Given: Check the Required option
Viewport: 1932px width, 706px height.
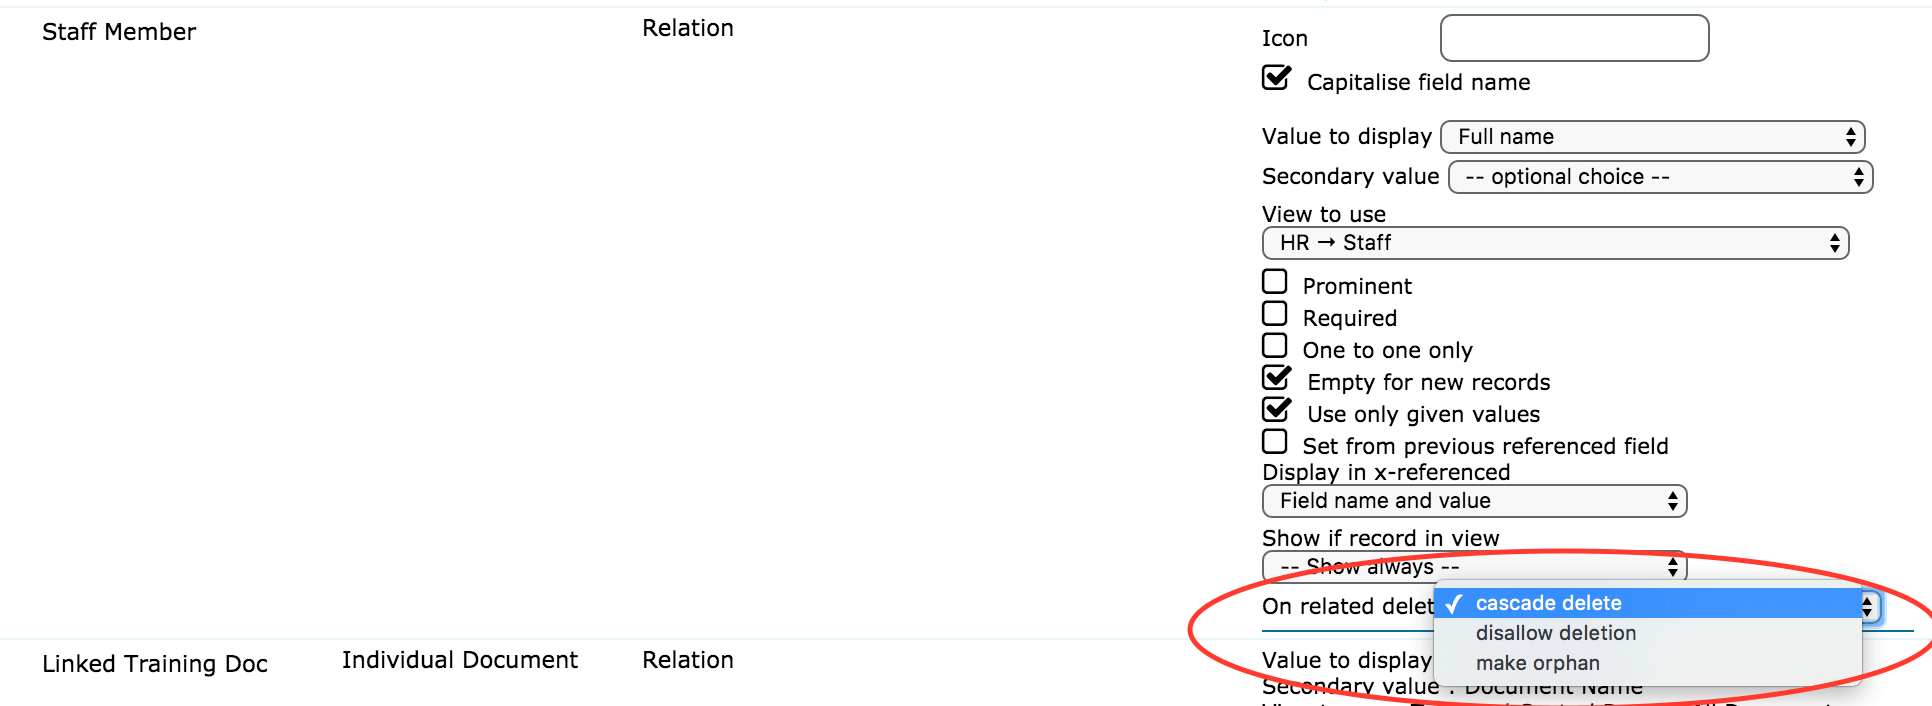Looking at the screenshot, I should 1275,313.
